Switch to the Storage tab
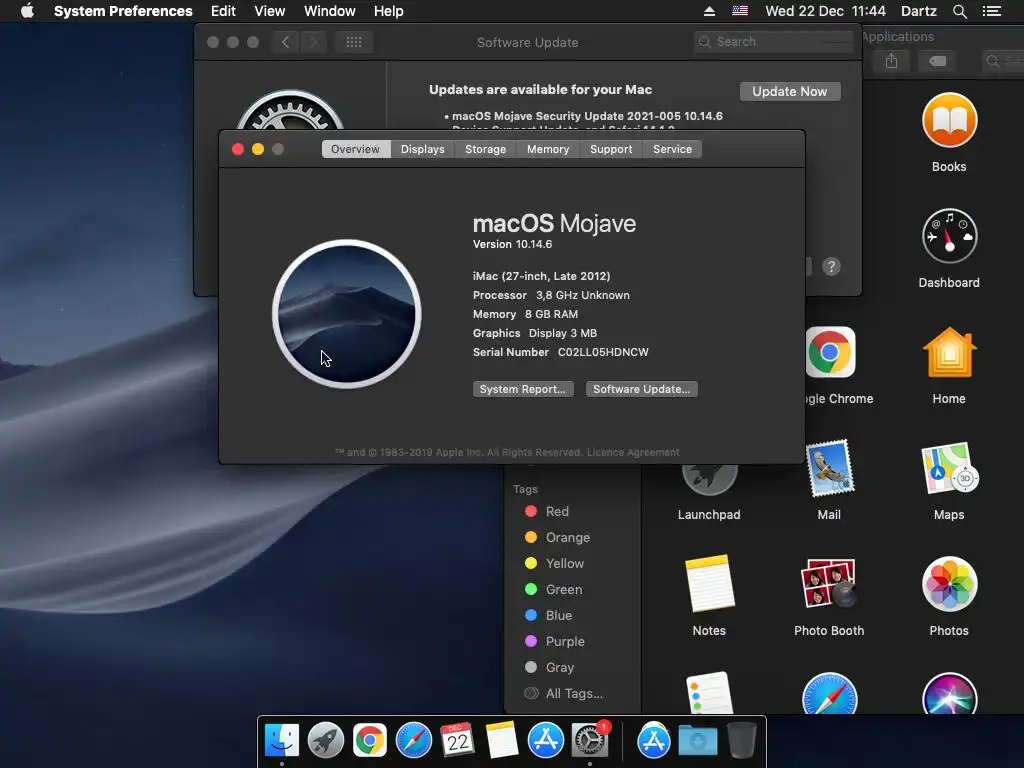Image resolution: width=1024 pixels, height=768 pixels. point(485,149)
